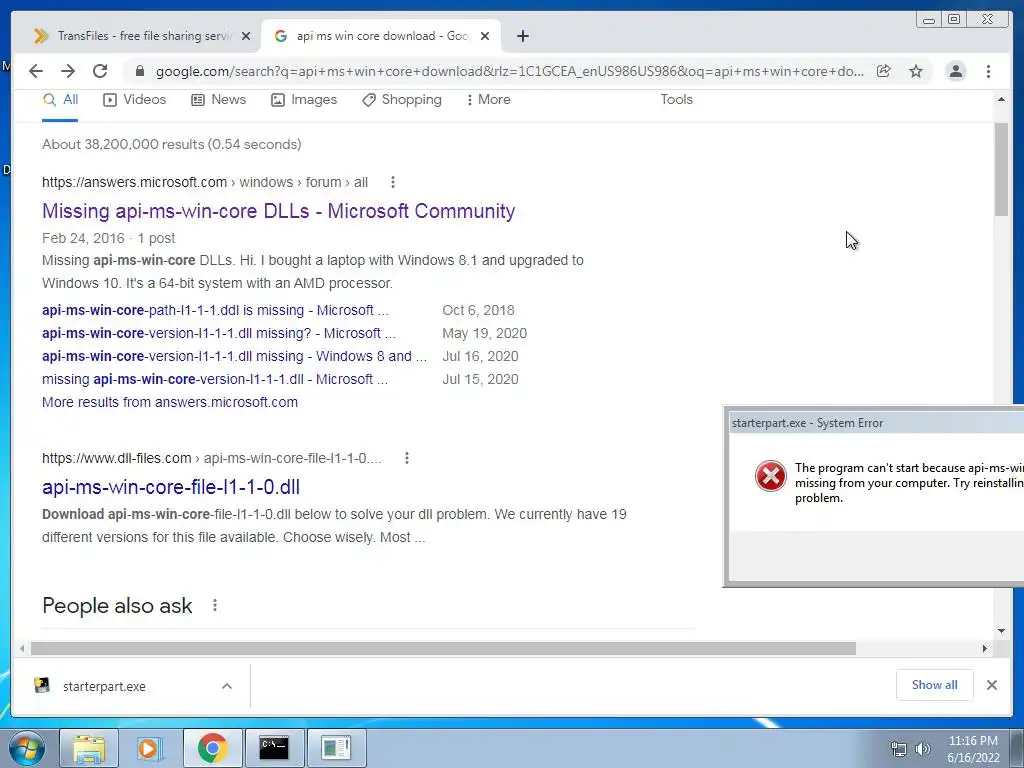
Task: Share this page via address bar icon
Action: coord(884,71)
